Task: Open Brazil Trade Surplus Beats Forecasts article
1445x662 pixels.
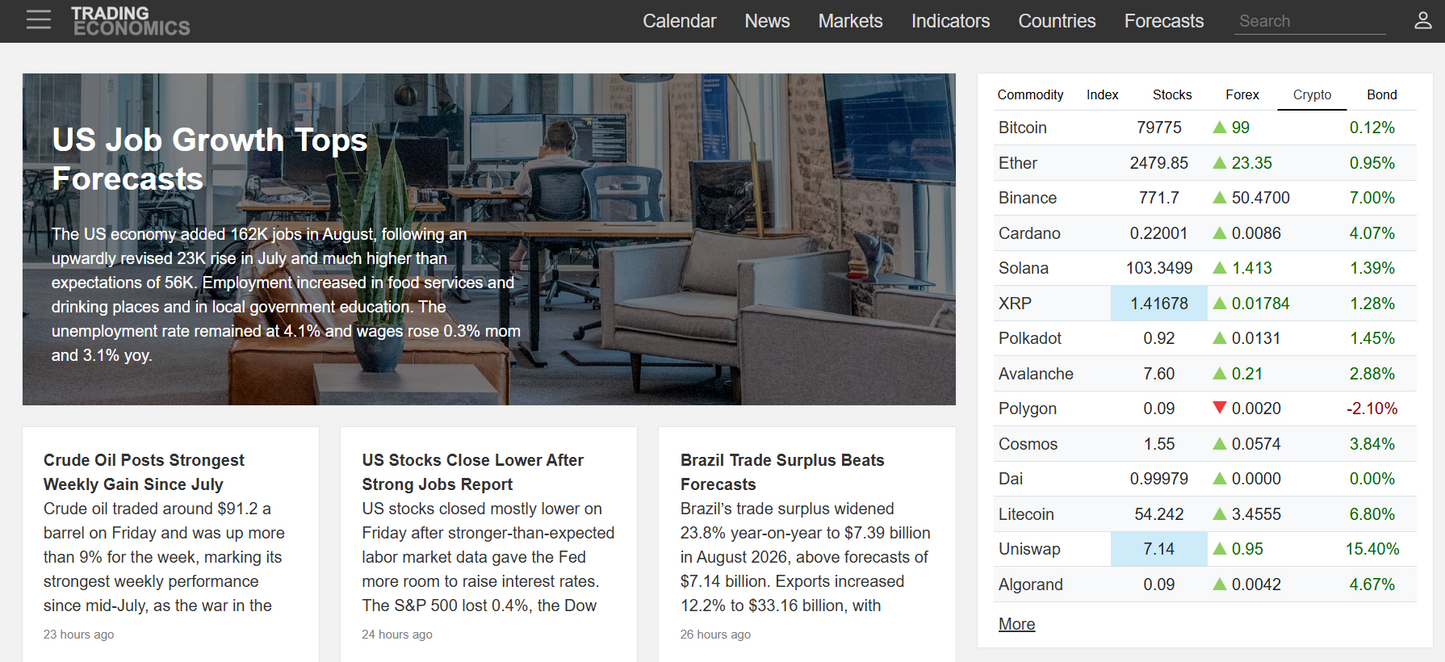Action: (782, 472)
